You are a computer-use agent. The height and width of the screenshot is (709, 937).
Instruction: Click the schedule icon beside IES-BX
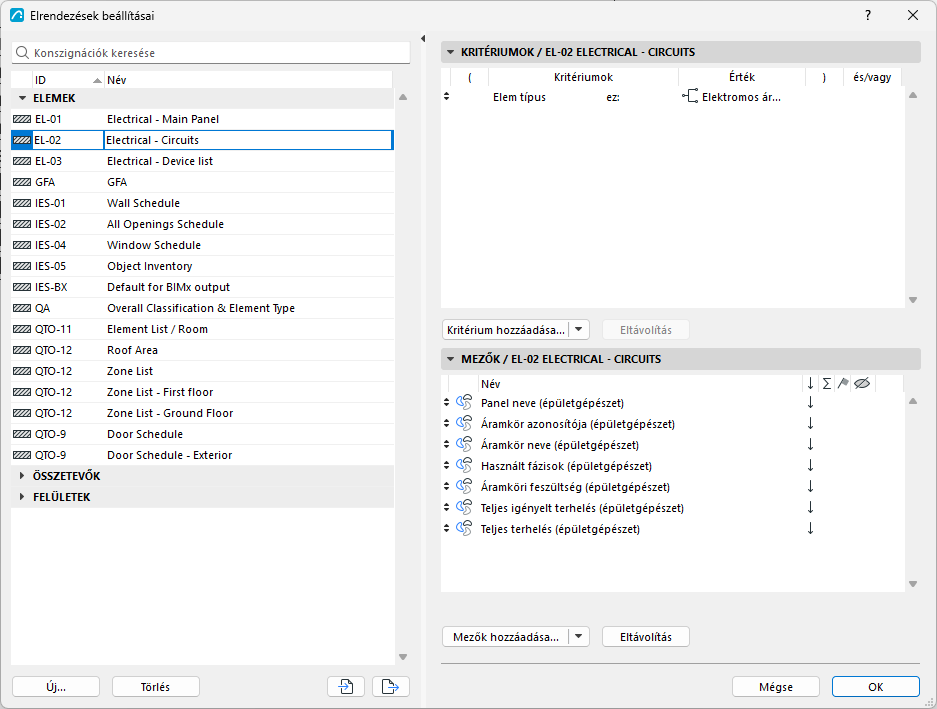click(x=22, y=287)
